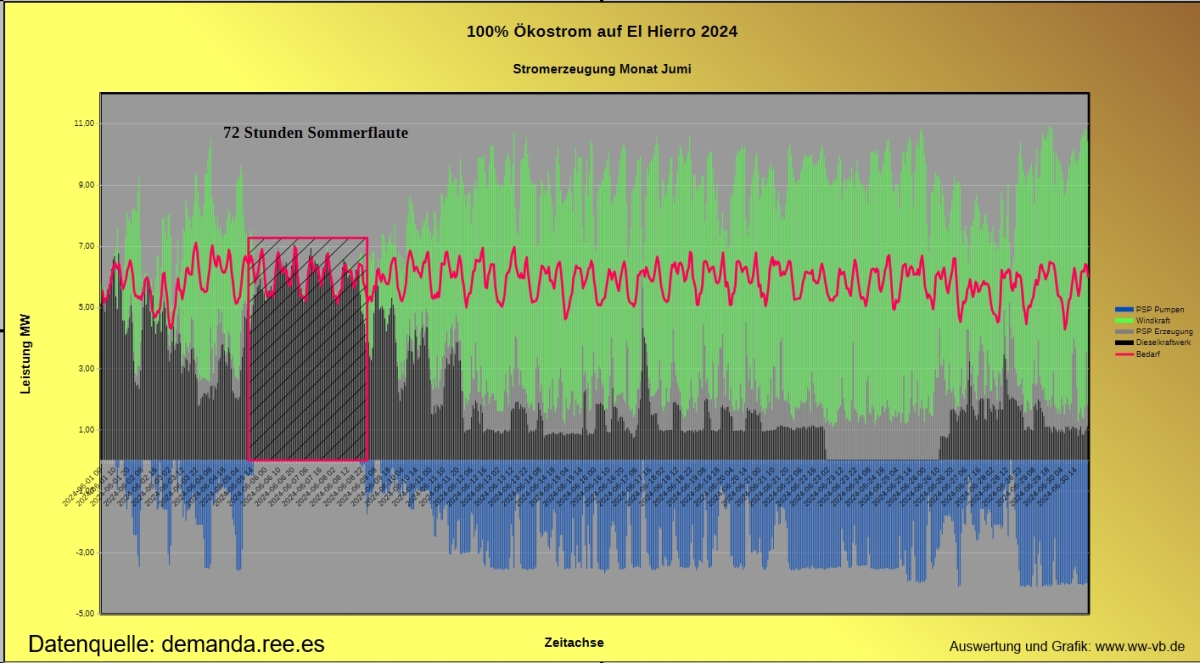This screenshot has height=663, width=1200.
Task: Click the '72 Stunden Sommerflaute' annotation text
Action: point(315,132)
